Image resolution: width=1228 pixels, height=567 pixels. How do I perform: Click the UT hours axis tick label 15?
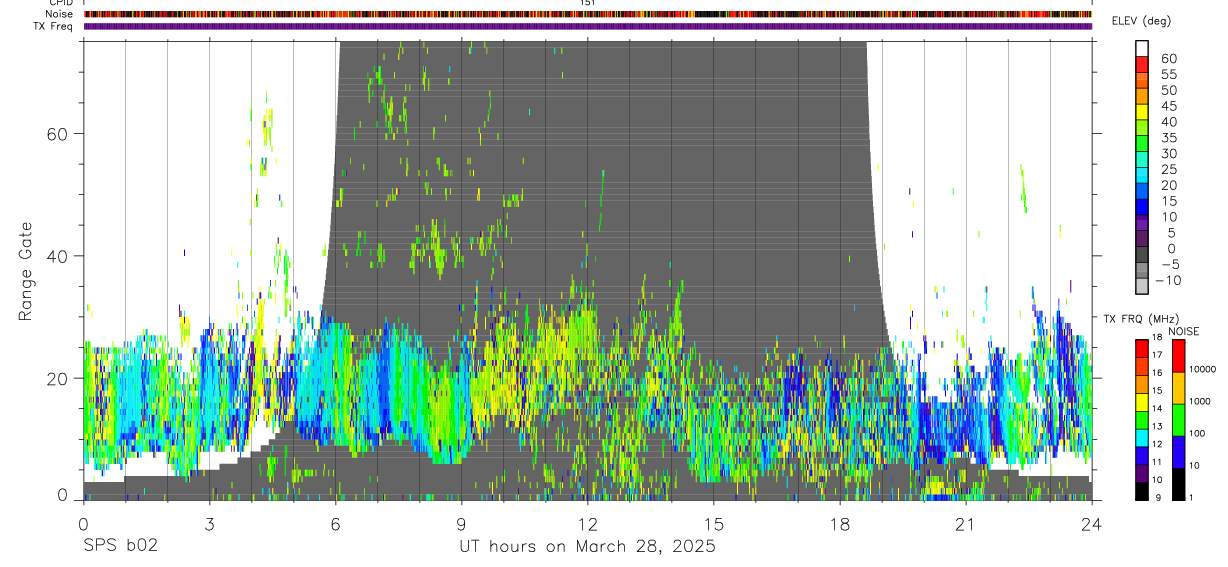point(713,523)
